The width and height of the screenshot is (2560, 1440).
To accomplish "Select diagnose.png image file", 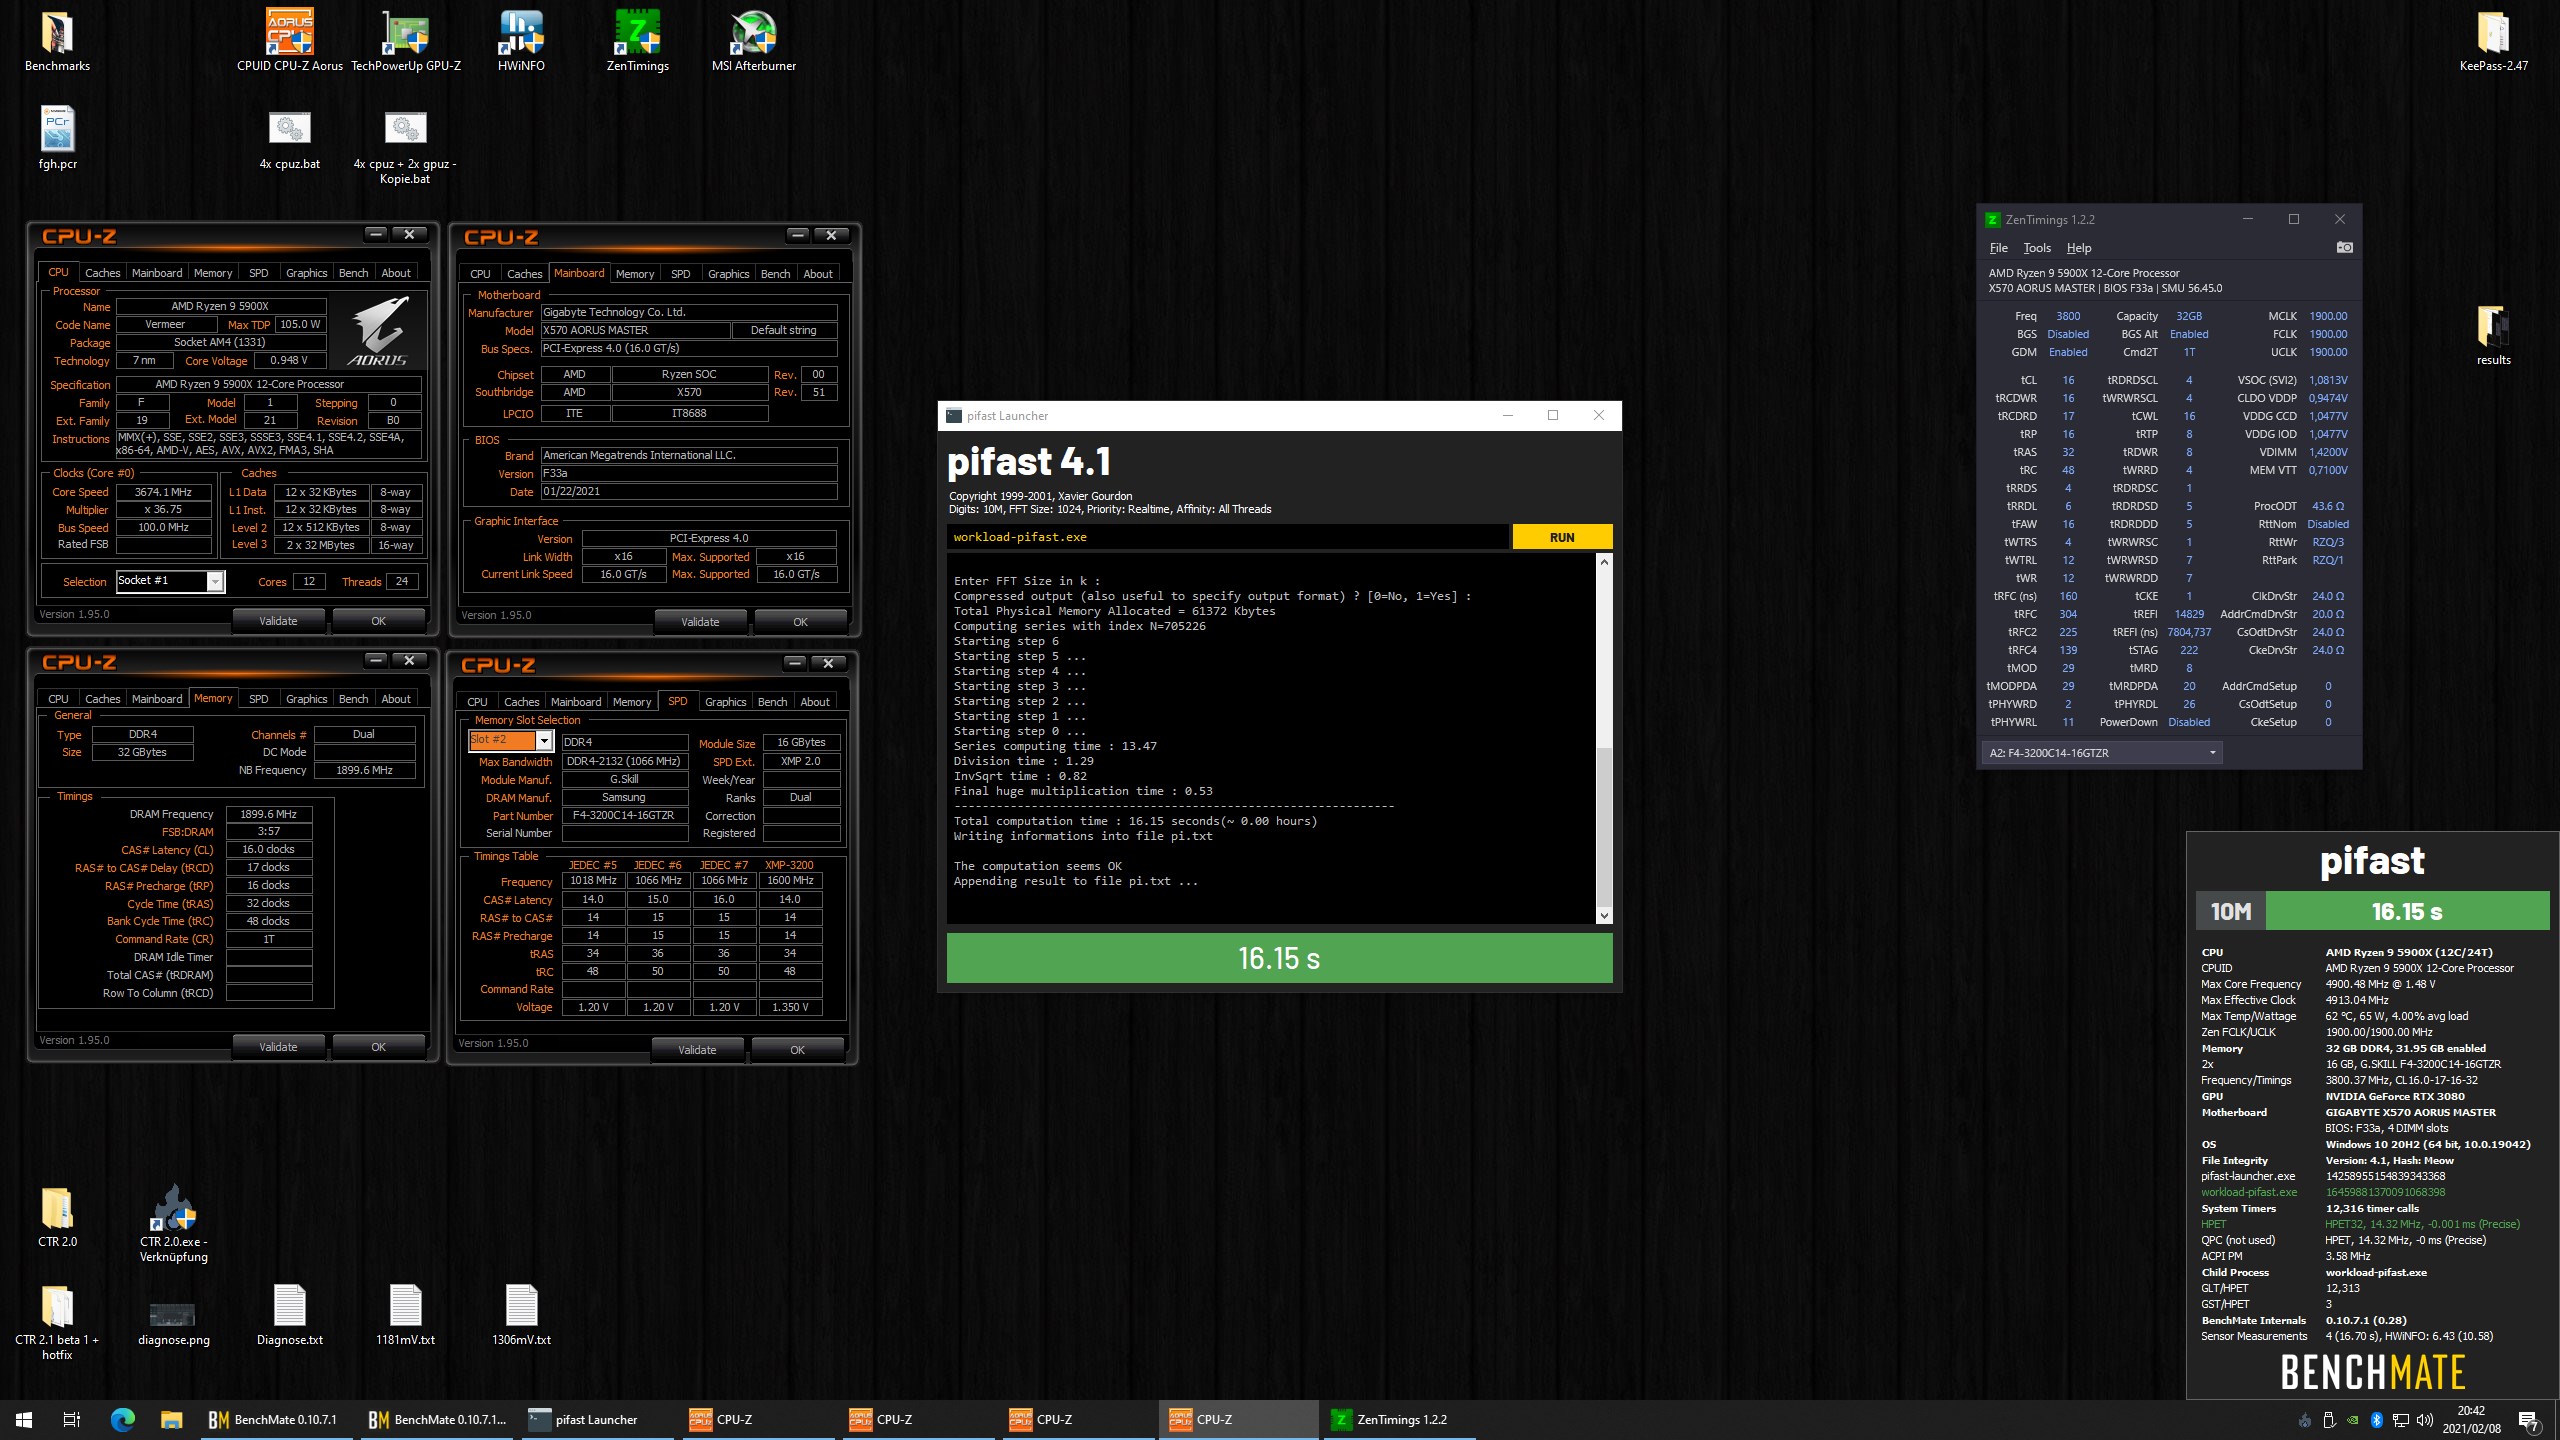I will coord(174,1322).
